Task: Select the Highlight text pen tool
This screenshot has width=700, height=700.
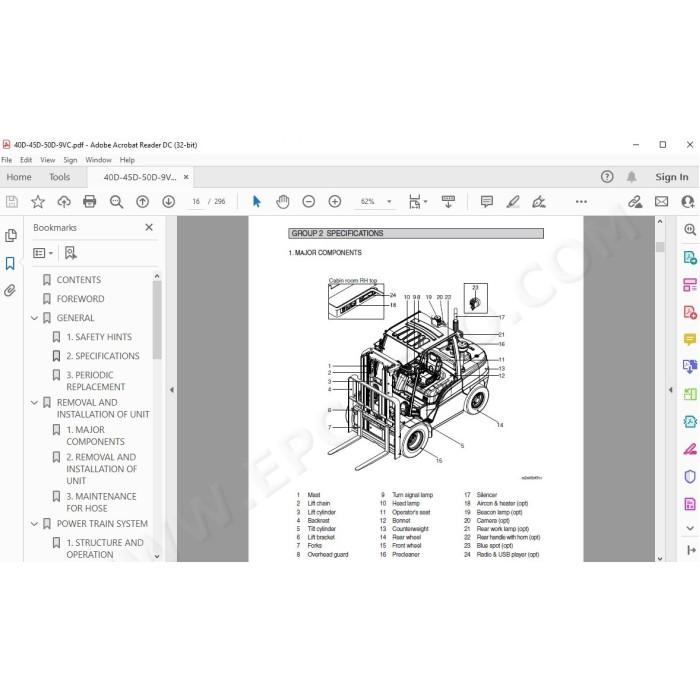Action: click(x=513, y=202)
